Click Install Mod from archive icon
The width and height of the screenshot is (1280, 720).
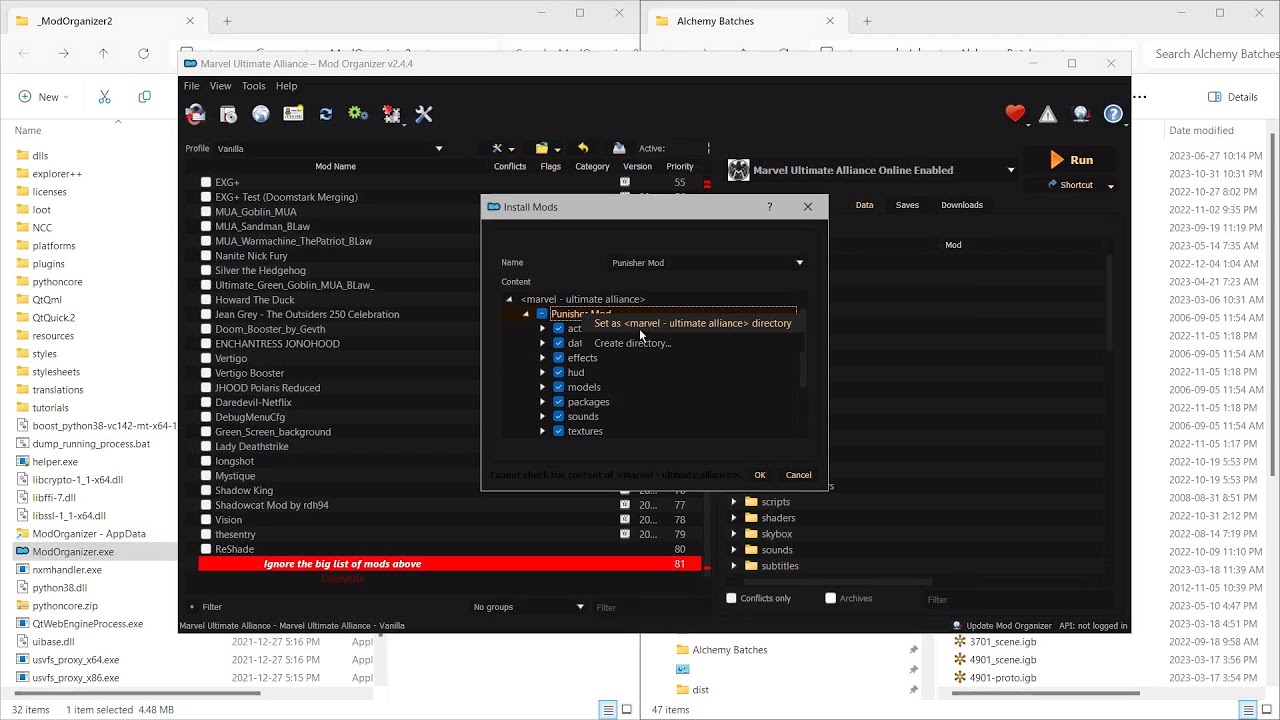[x=228, y=115]
